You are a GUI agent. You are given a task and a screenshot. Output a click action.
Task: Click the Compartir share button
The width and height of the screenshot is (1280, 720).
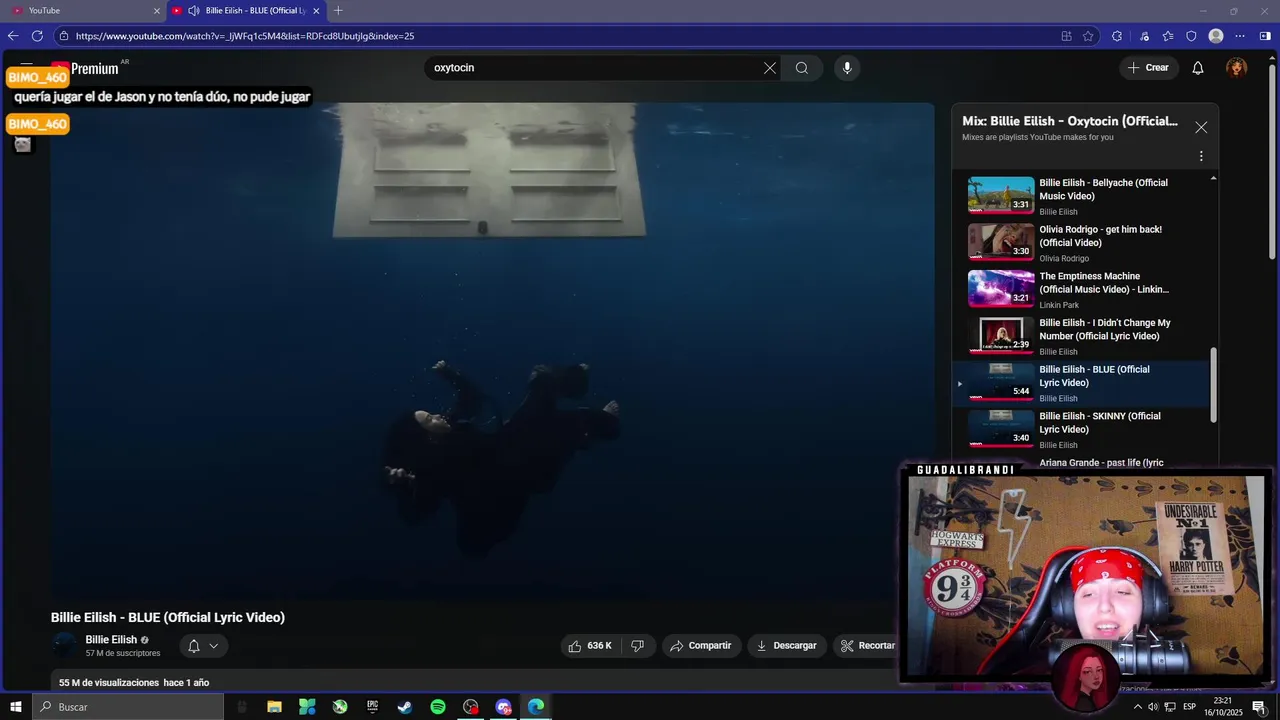click(701, 646)
